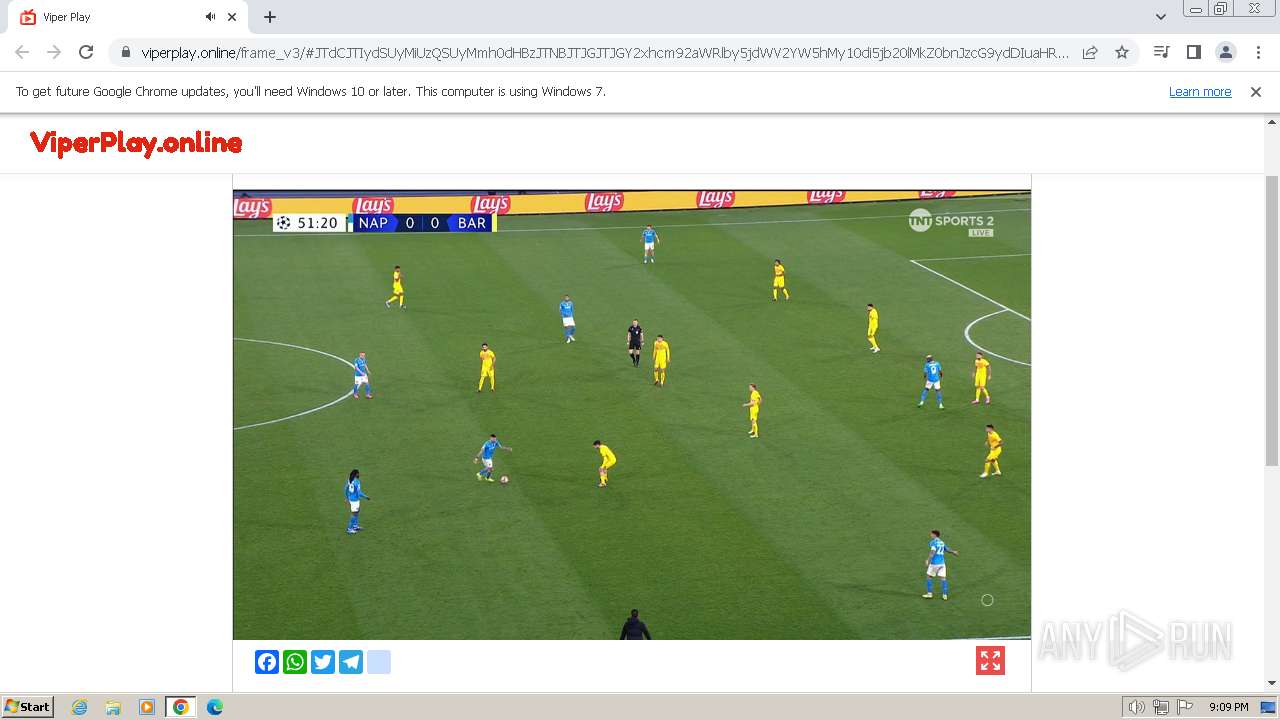Enter fullscreen with the red expand button
This screenshot has width=1280, height=720.
pos(990,660)
